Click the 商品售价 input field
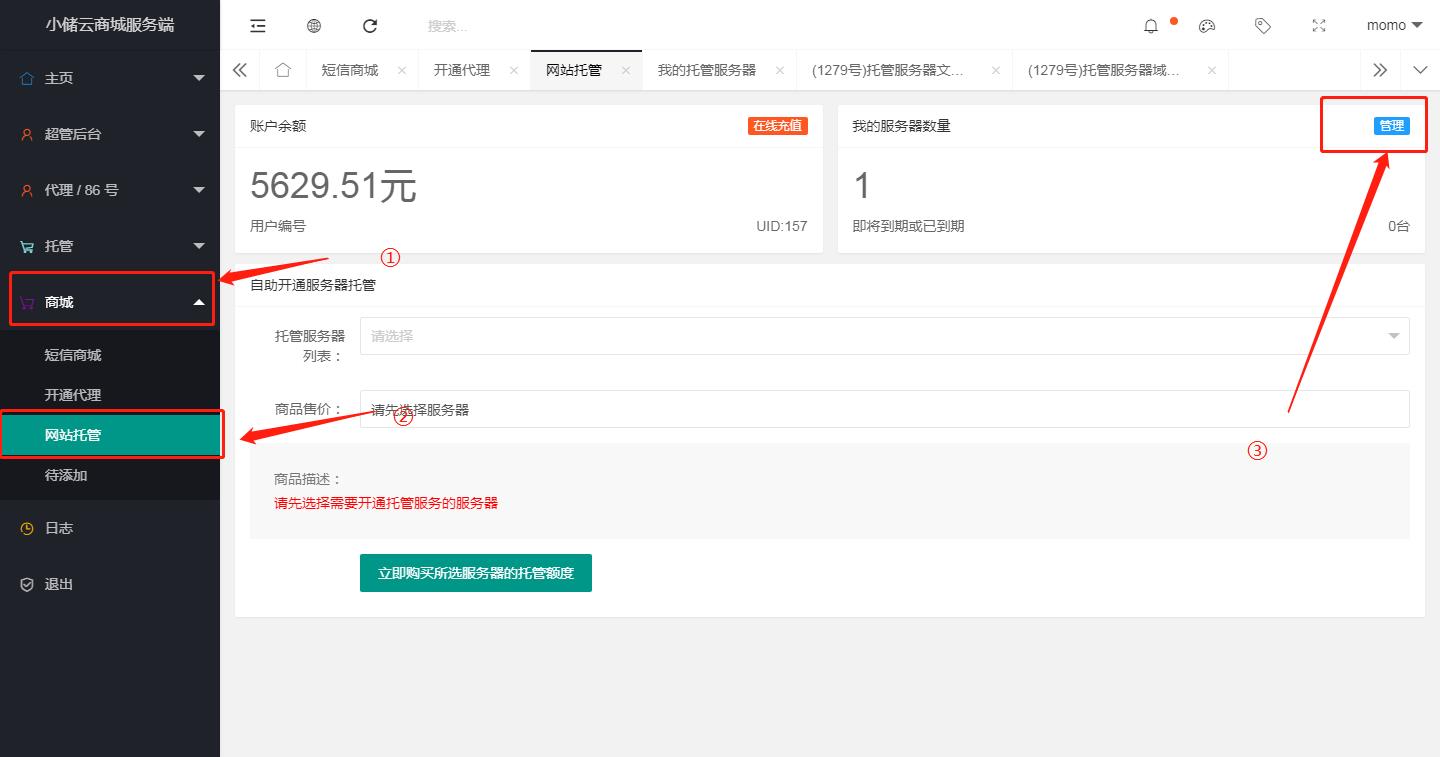This screenshot has height=757, width=1440. (x=885, y=409)
